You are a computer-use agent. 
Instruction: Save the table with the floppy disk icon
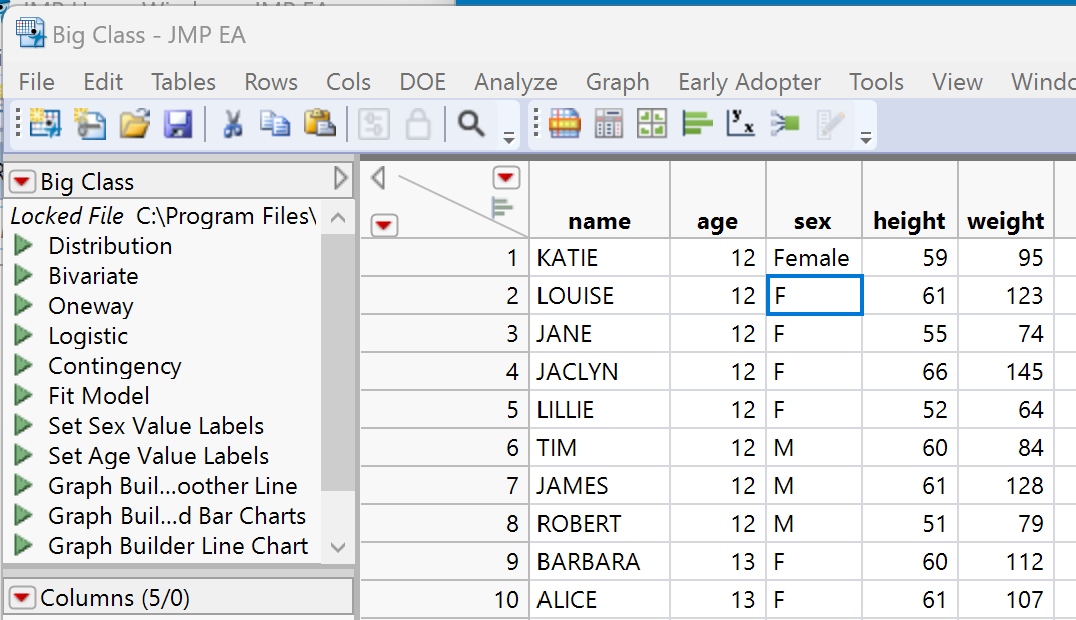[178, 124]
